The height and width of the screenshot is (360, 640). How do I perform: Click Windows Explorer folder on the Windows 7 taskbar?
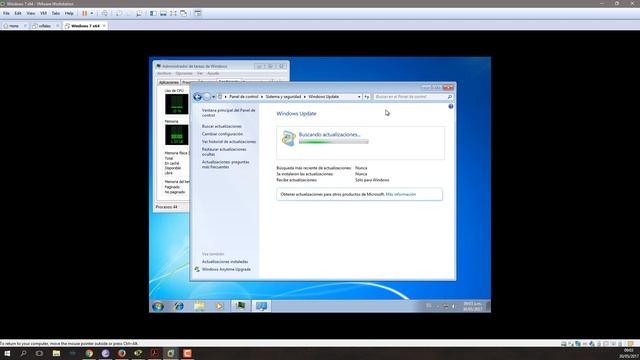coord(200,306)
